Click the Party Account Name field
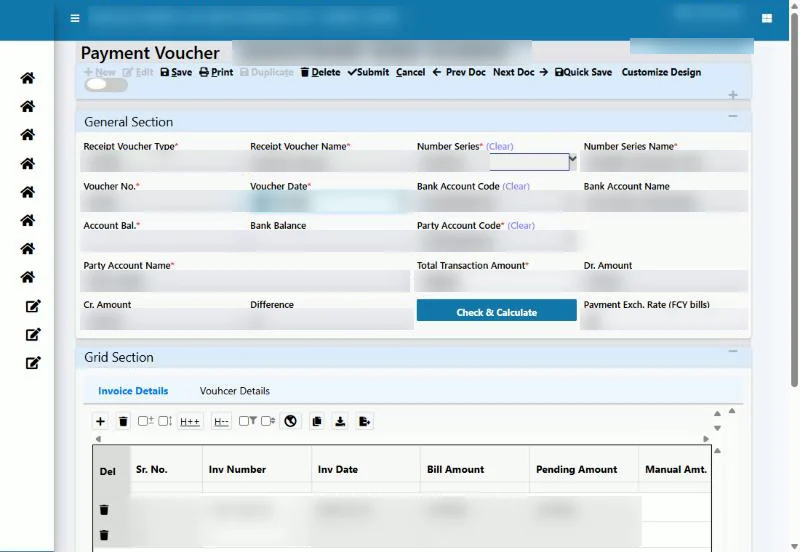 tap(245, 282)
